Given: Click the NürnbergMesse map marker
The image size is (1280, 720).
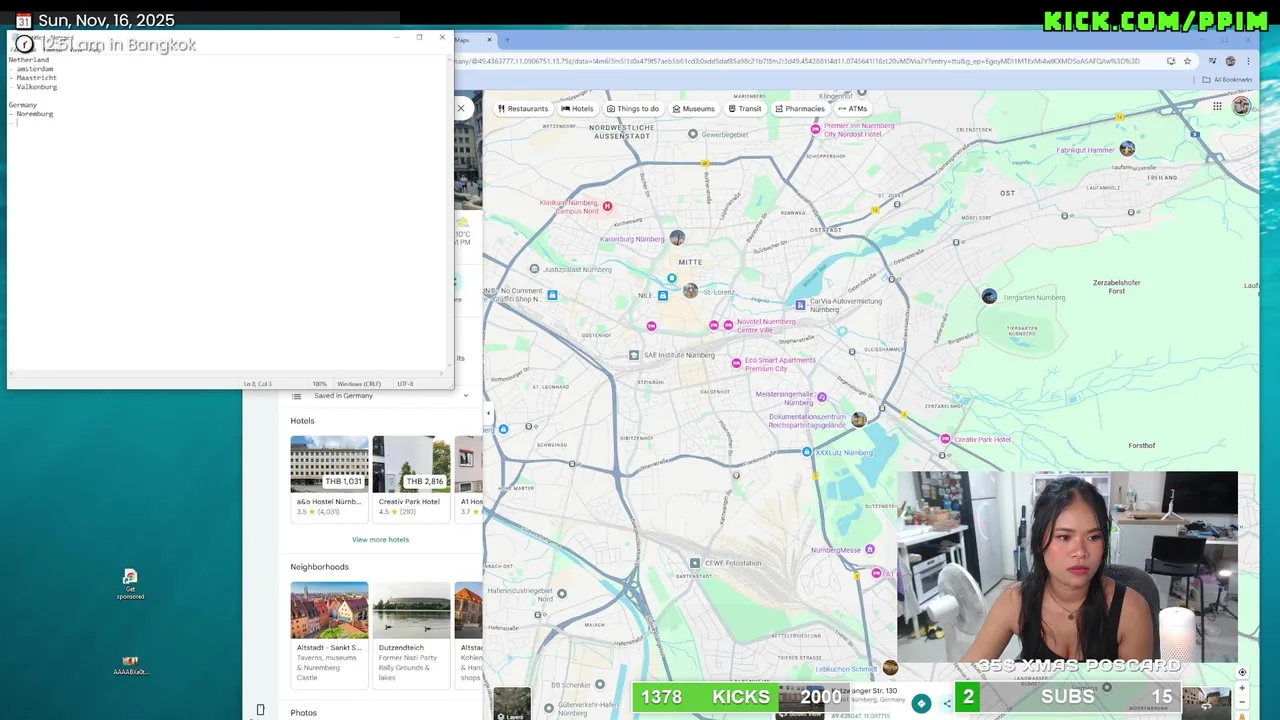Looking at the screenshot, I should [870, 549].
